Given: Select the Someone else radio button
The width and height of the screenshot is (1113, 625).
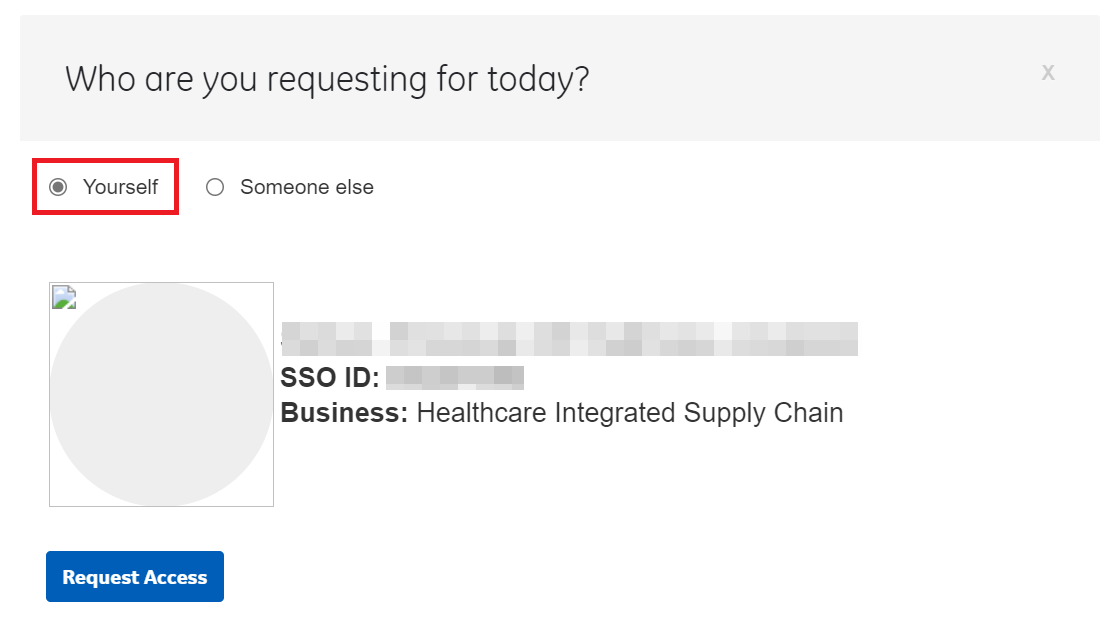Looking at the screenshot, I should click(215, 187).
